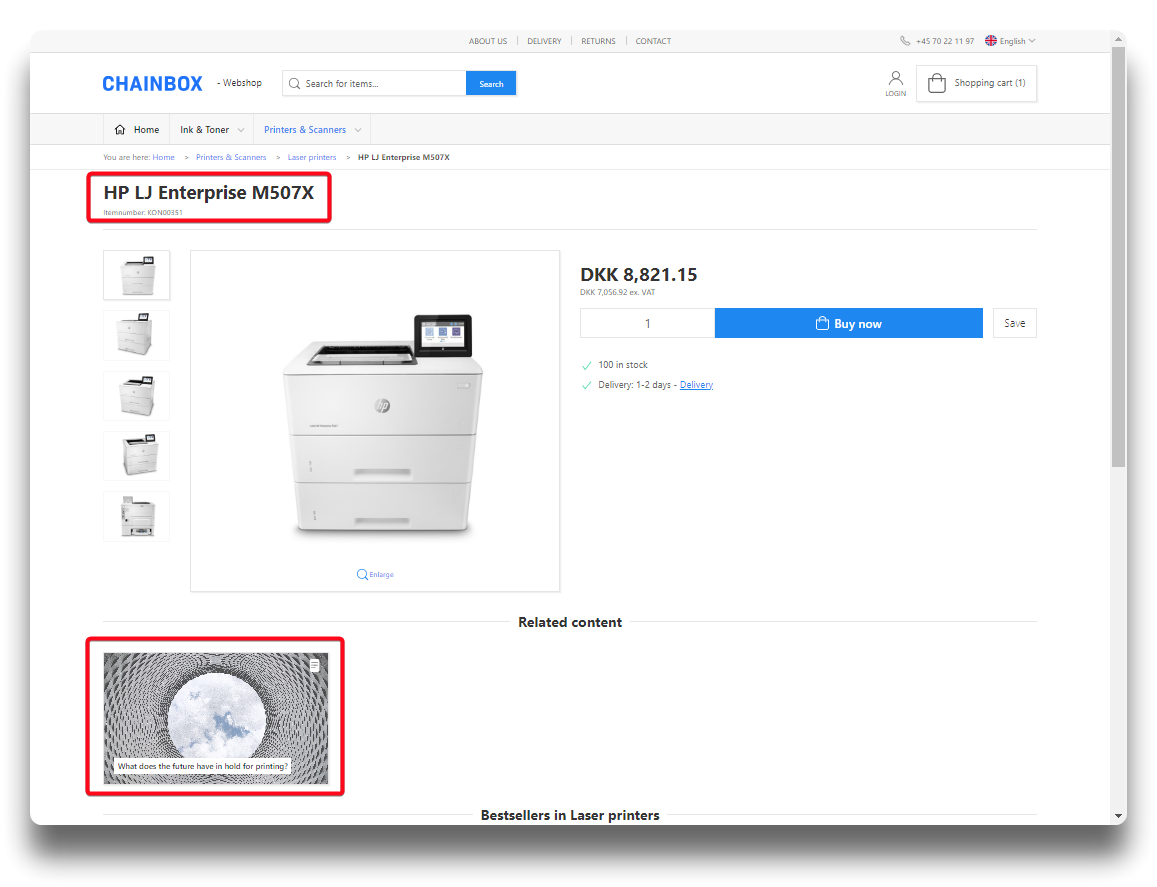Expand the Ink & Toner menu chevron
The height and width of the screenshot is (887, 1157).
coord(241,130)
